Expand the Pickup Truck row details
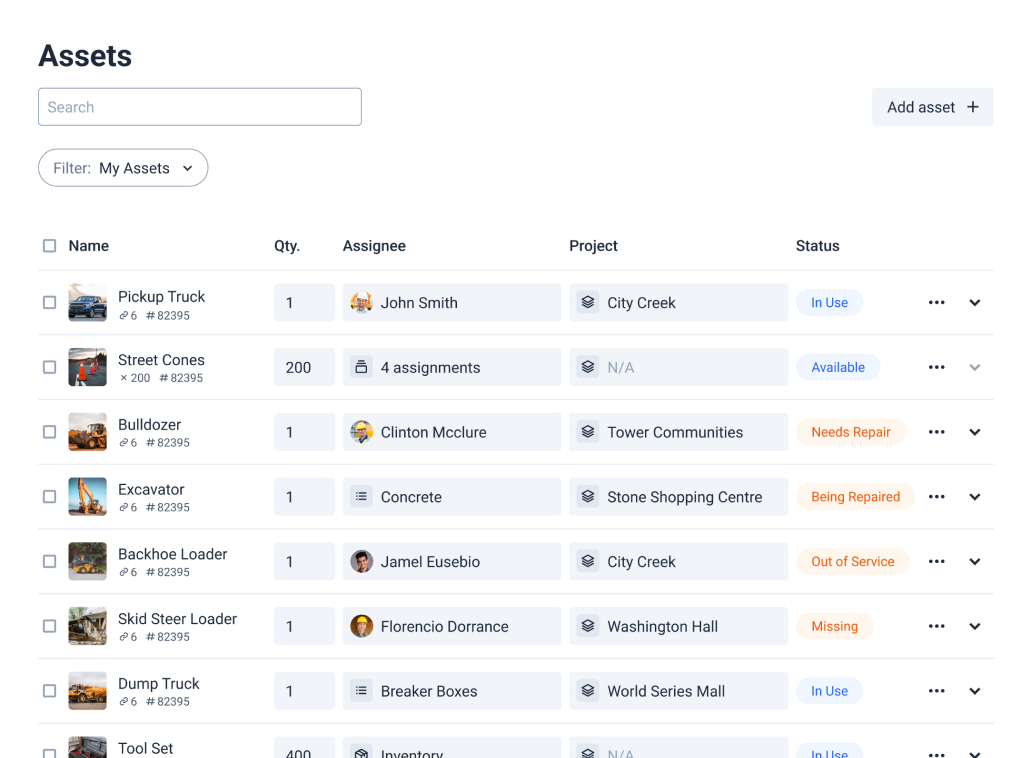Screen dimensions: 1032x758 [x=975, y=303]
